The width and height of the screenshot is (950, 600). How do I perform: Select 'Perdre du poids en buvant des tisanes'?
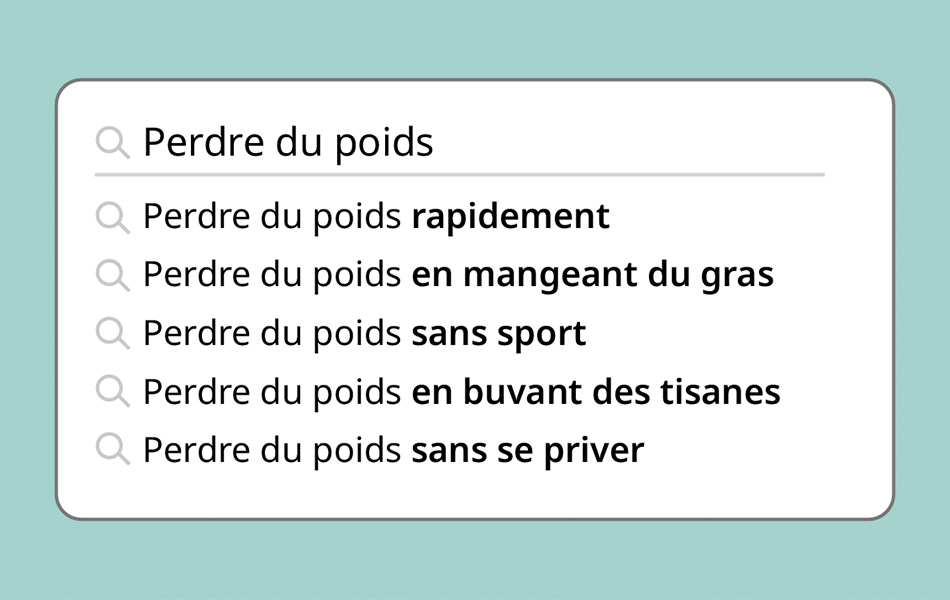(462, 392)
